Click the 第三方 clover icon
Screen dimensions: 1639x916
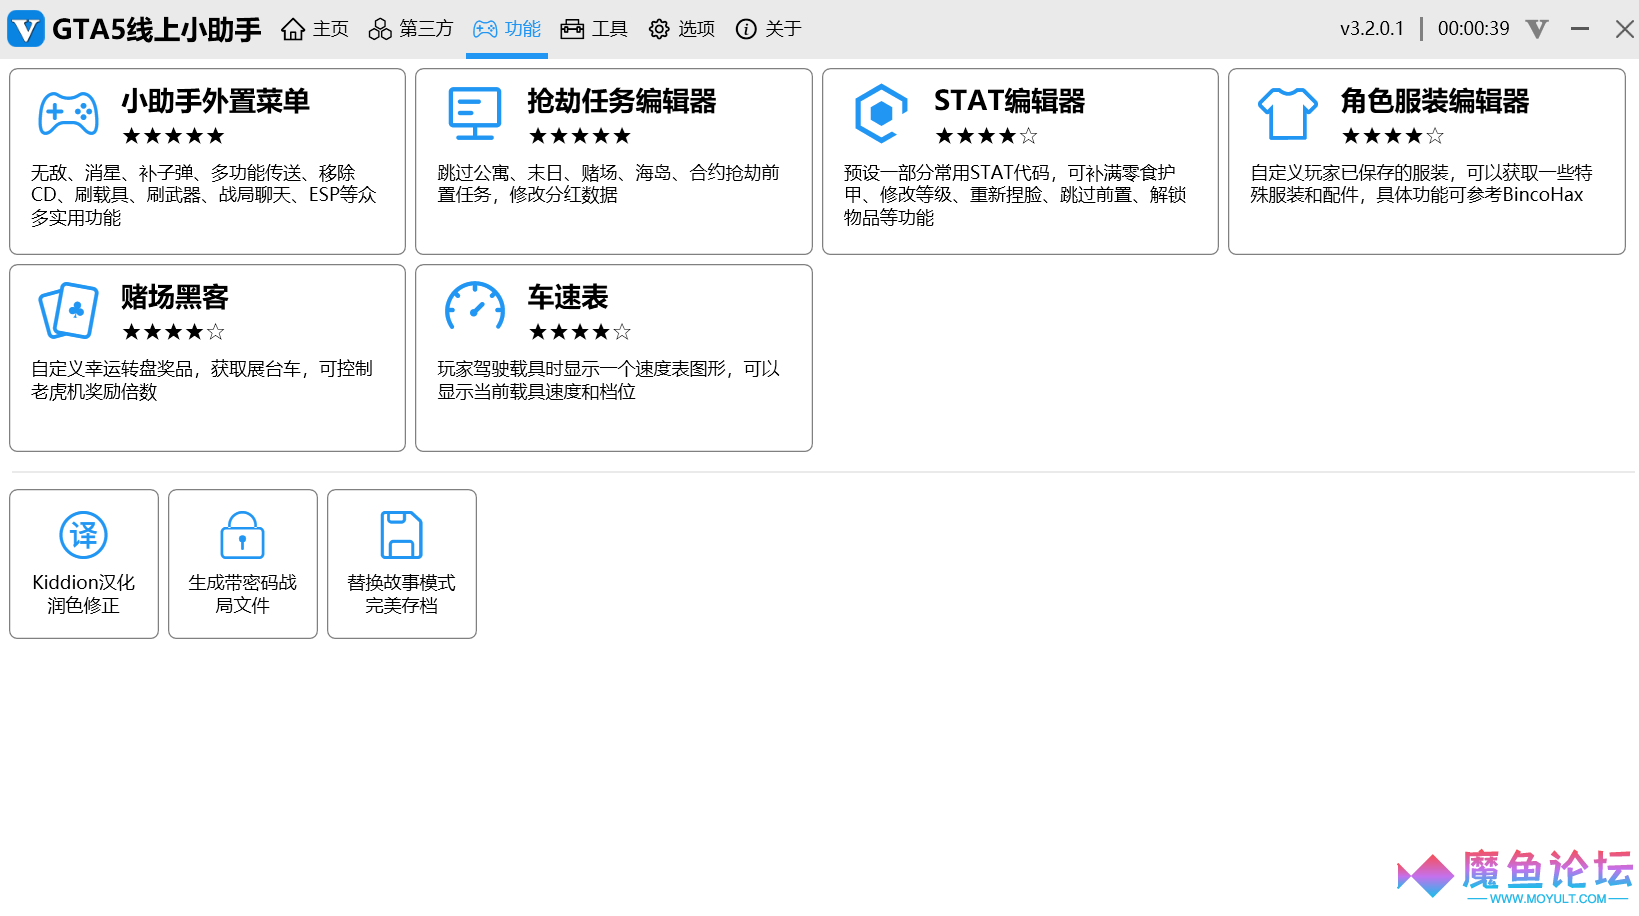pyautogui.click(x=380, y=29)
